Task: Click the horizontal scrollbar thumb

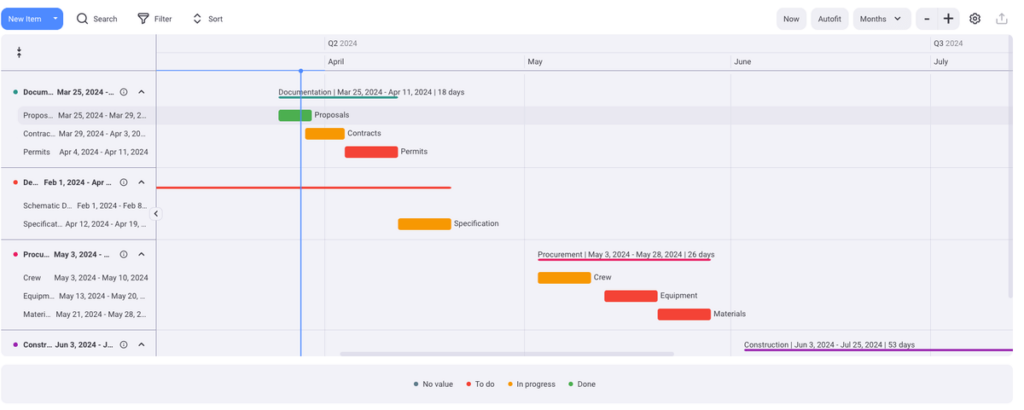Action: click(506, 354)
